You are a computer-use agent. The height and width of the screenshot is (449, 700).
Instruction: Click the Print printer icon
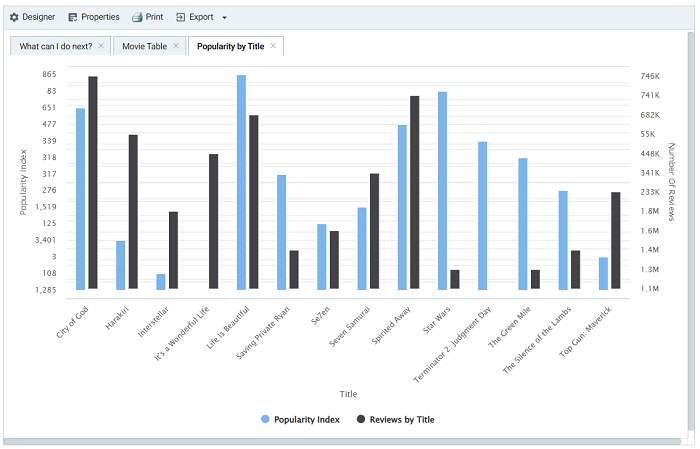pos(137,17)
